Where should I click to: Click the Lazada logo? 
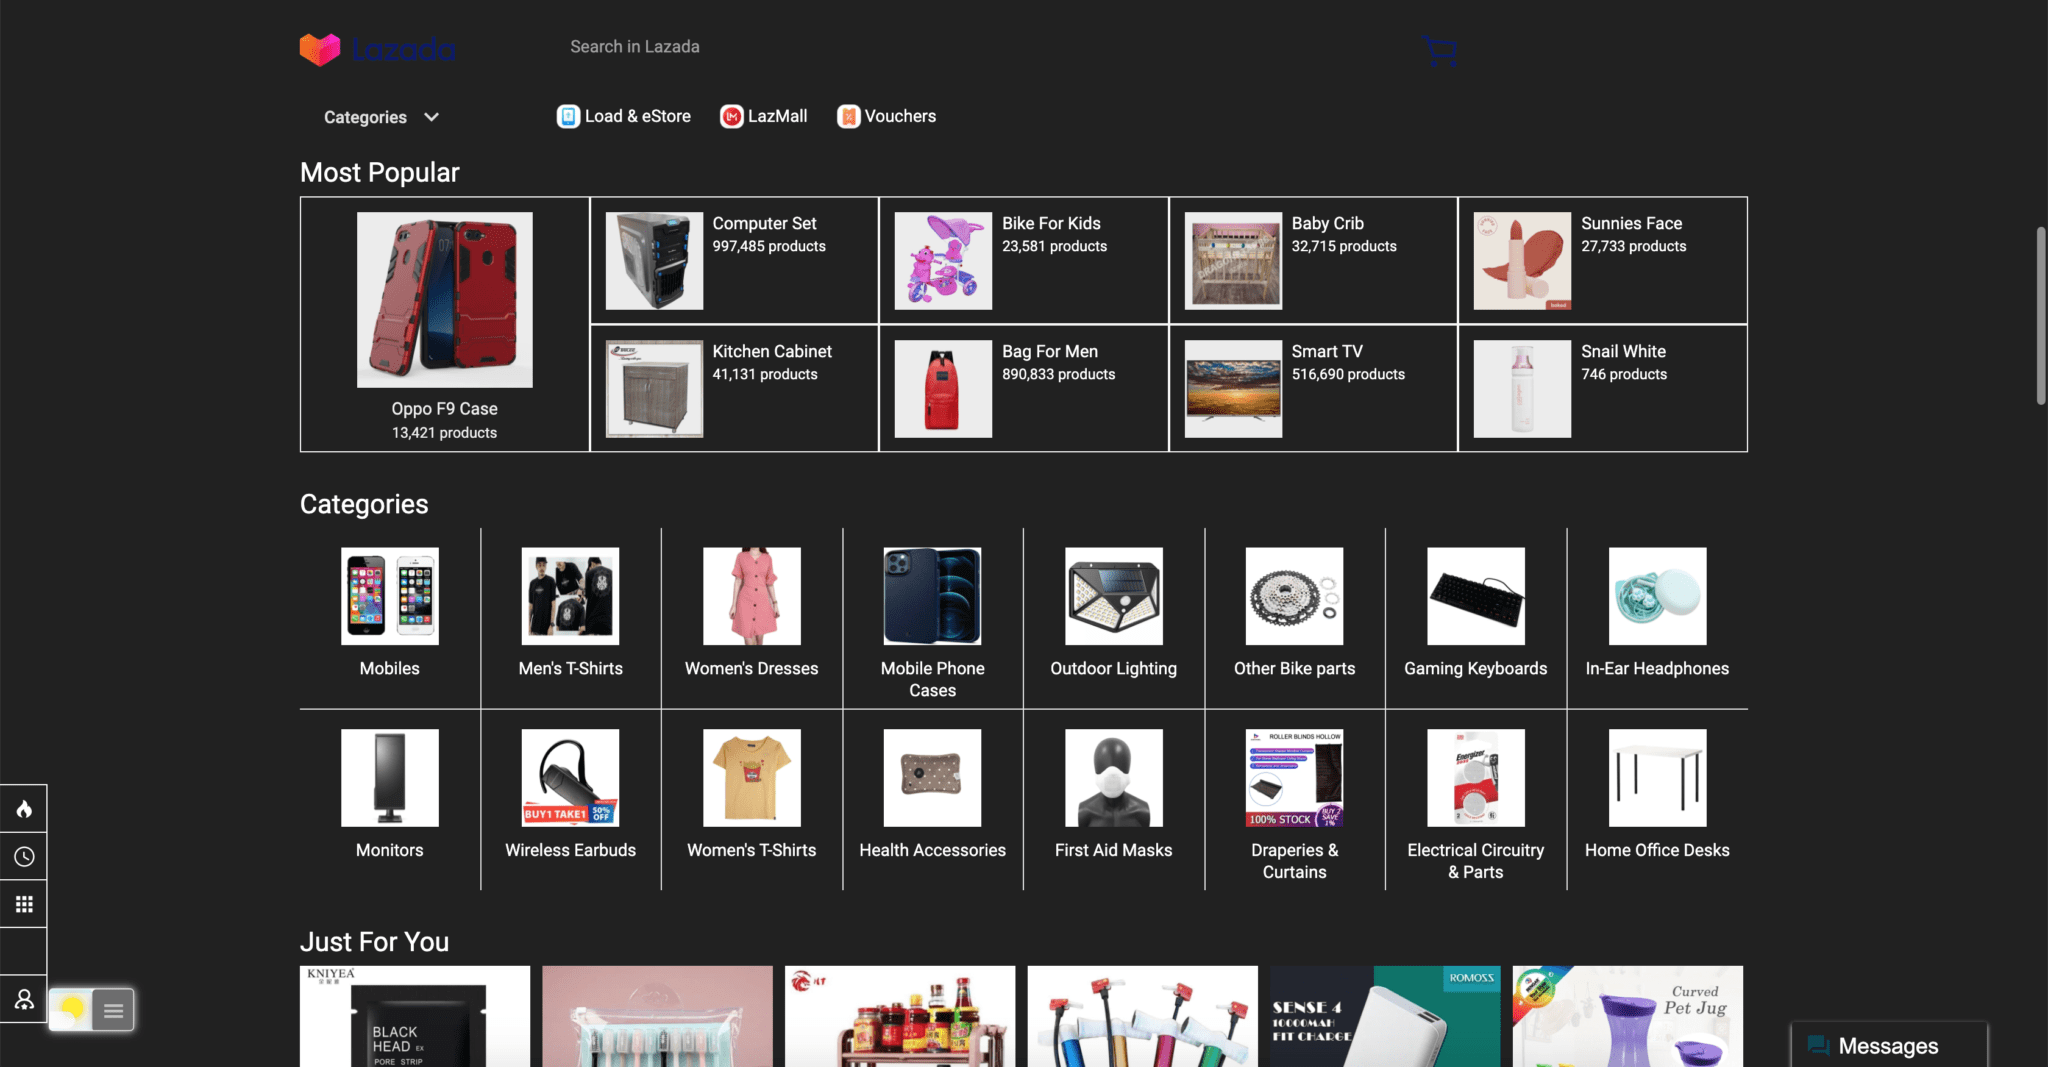pyautogui.click(x=376, y=47)
